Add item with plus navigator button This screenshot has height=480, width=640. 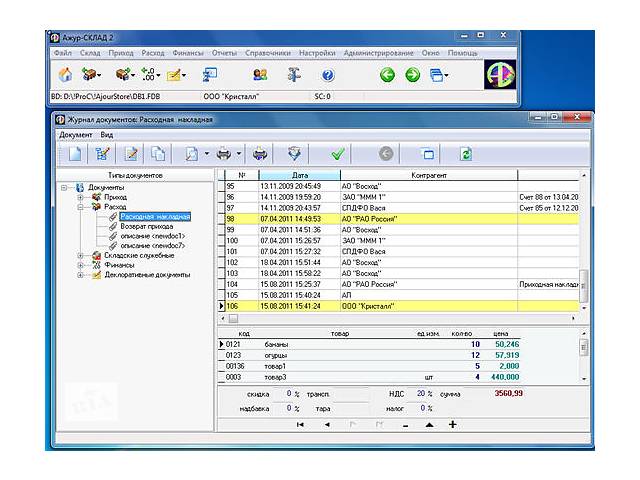click(452, 424)
